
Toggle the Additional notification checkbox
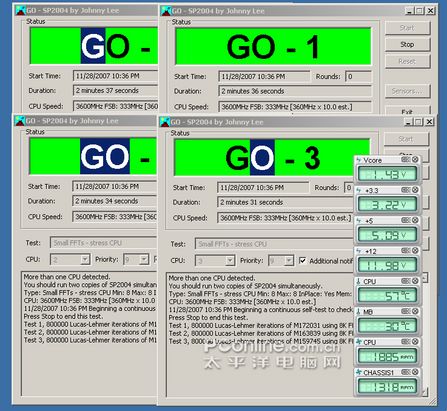click(303, 261)
